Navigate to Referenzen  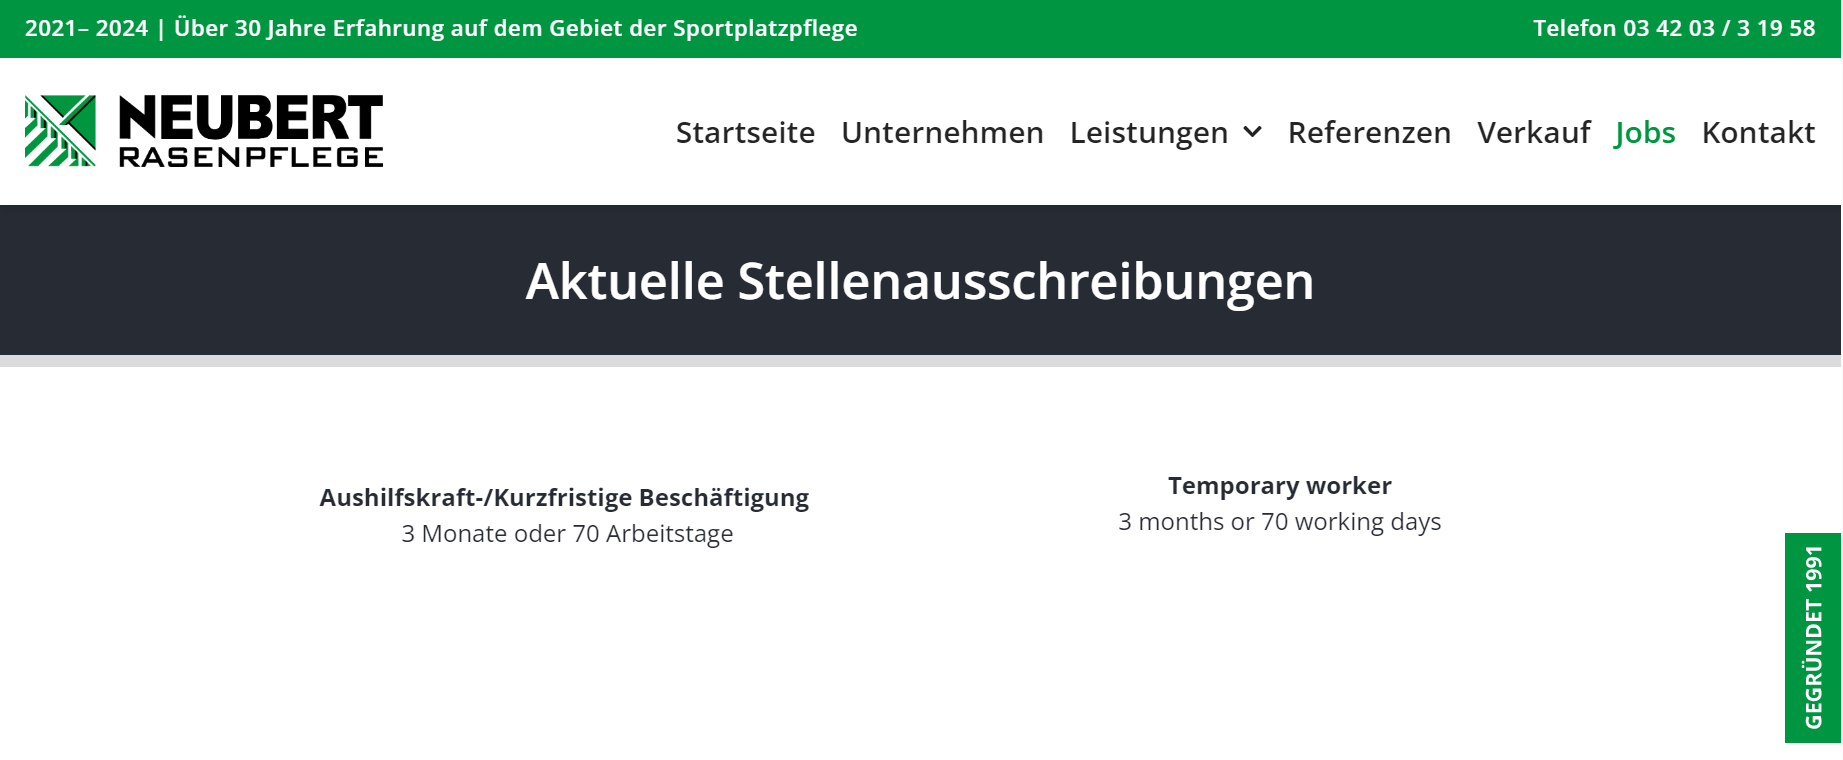[x=1369, y=132]
